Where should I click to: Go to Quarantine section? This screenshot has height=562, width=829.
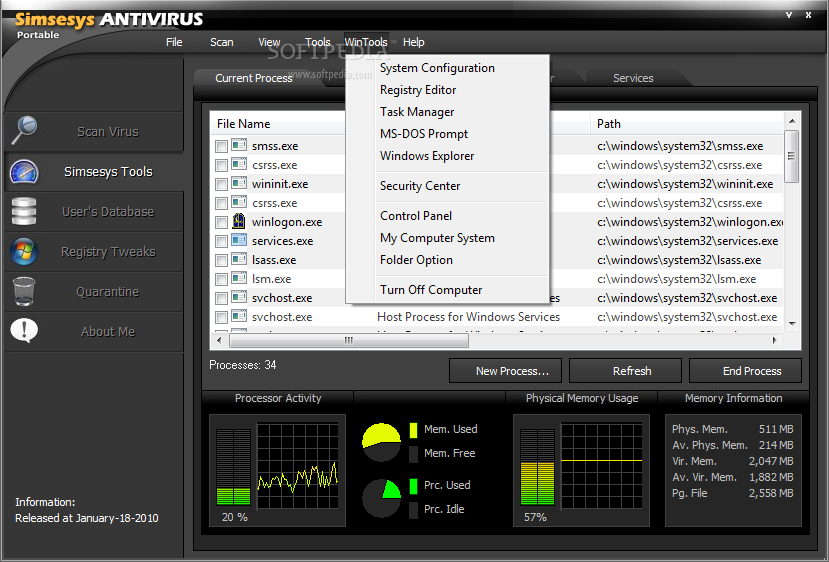[x=94, y=292]
